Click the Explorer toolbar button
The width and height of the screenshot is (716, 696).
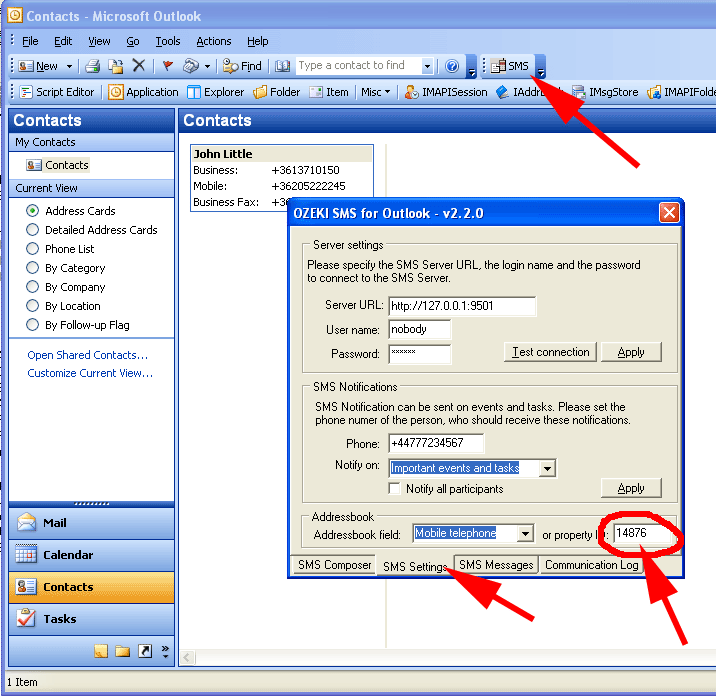pos(216,92)
